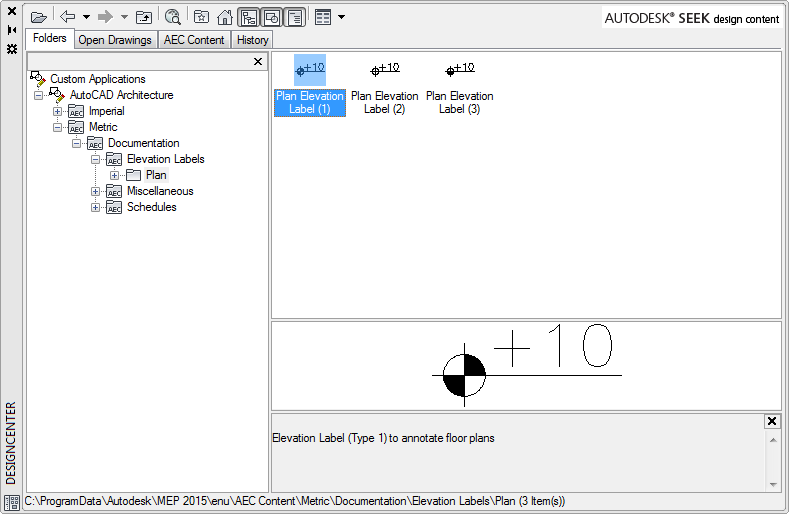Go forward with the right arrow
The height and width of the screenshot is (514, 789).
[x=105, y=17]
